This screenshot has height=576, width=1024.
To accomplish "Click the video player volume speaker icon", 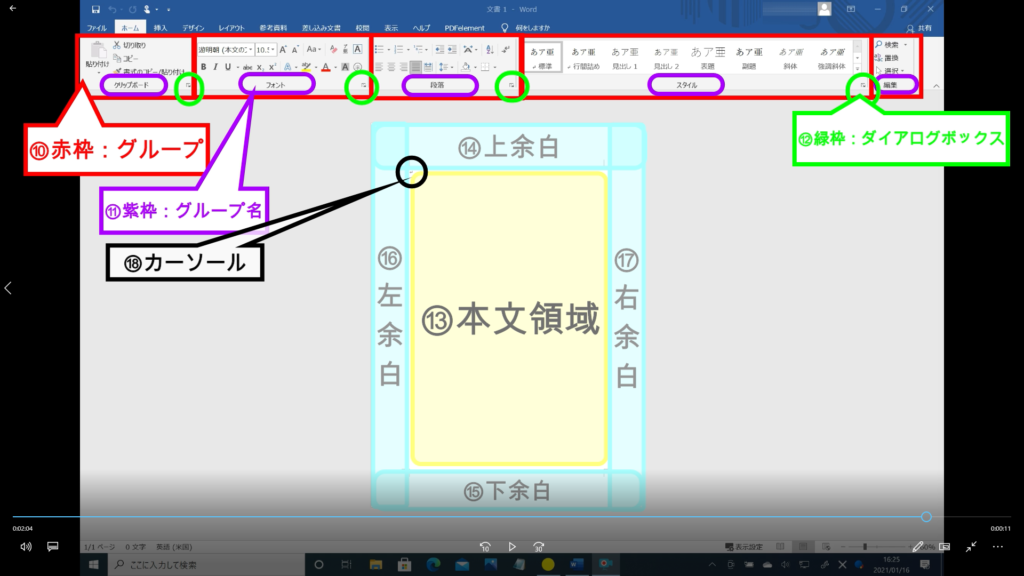I will pyautogui.click(x=26, y=547).
